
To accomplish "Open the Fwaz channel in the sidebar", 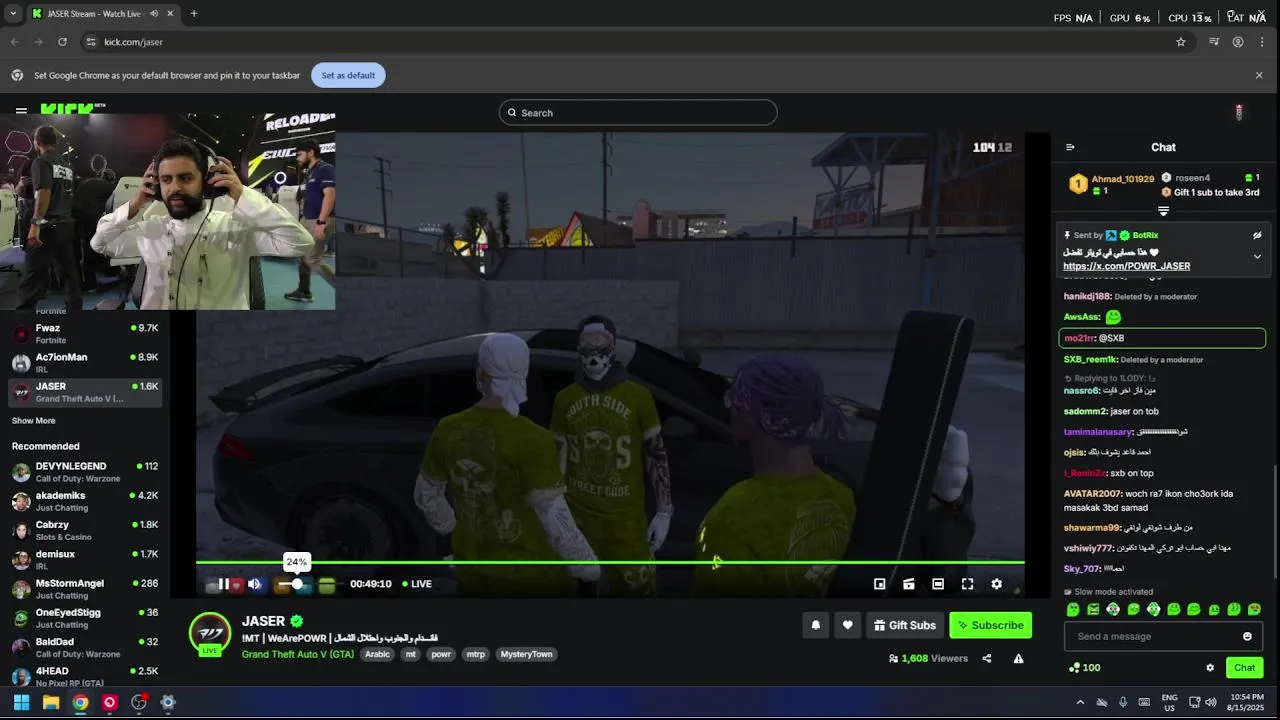I will pos(84,334).
